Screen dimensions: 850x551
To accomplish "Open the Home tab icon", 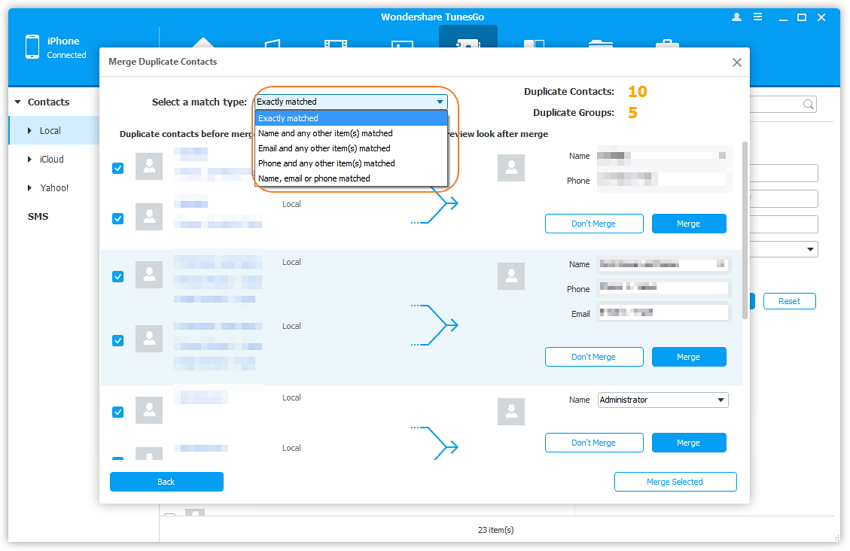I will tap(203, 44).
